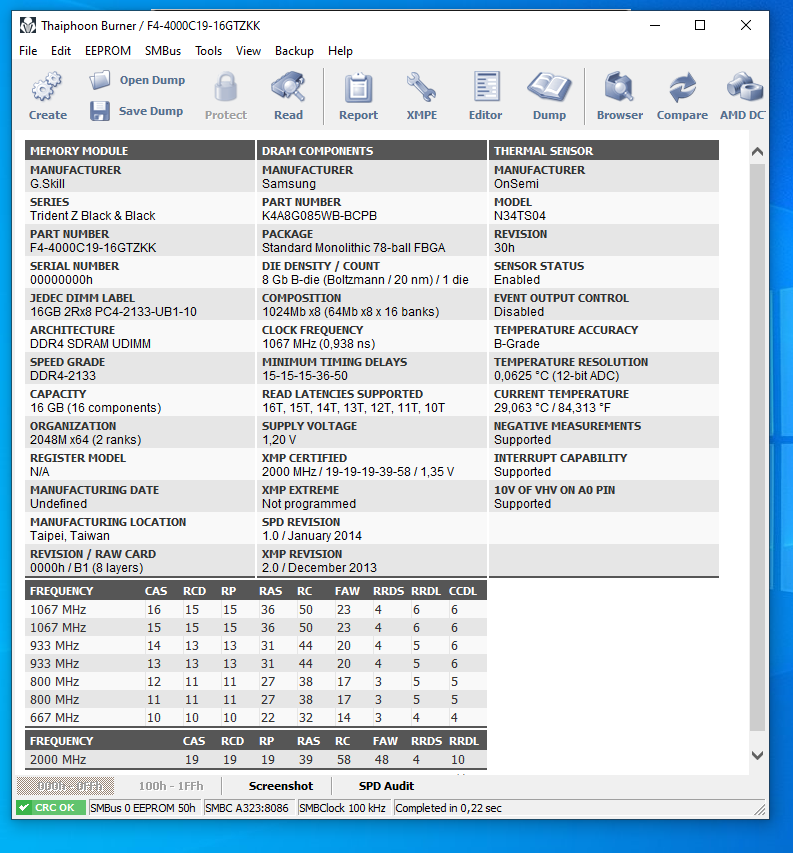Click XMP Certified 2000 MHz timings value

tap(358, 472)
